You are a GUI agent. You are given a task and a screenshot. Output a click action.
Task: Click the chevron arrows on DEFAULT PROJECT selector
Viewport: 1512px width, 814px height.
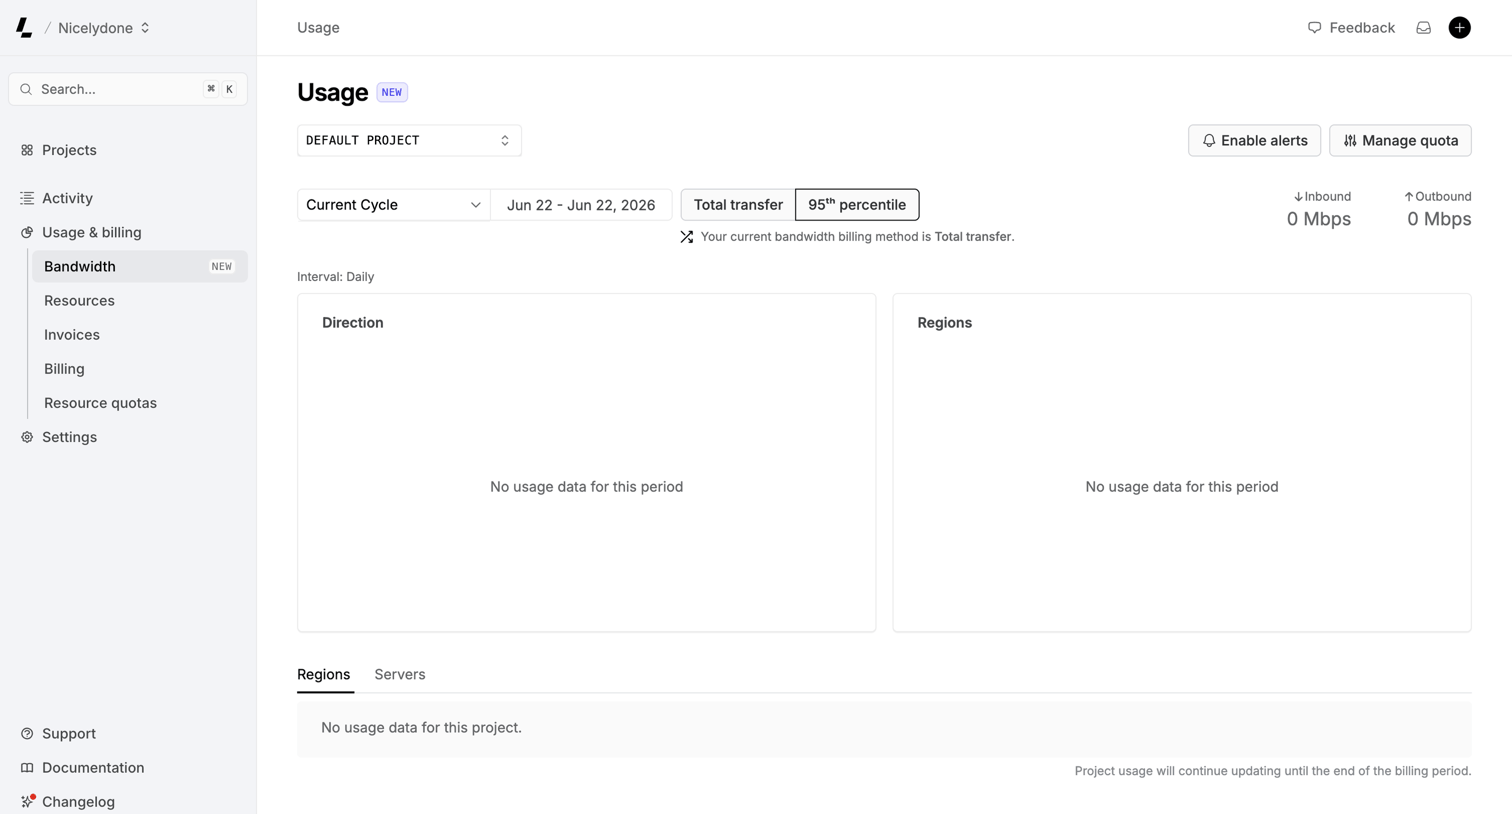(505, 140)
